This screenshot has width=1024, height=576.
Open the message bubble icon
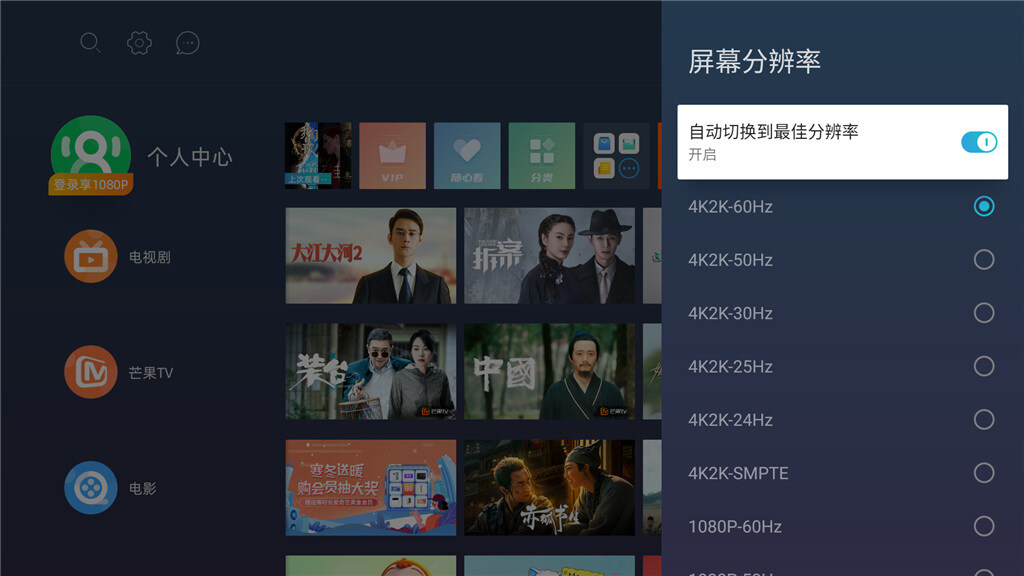point(187,43)
